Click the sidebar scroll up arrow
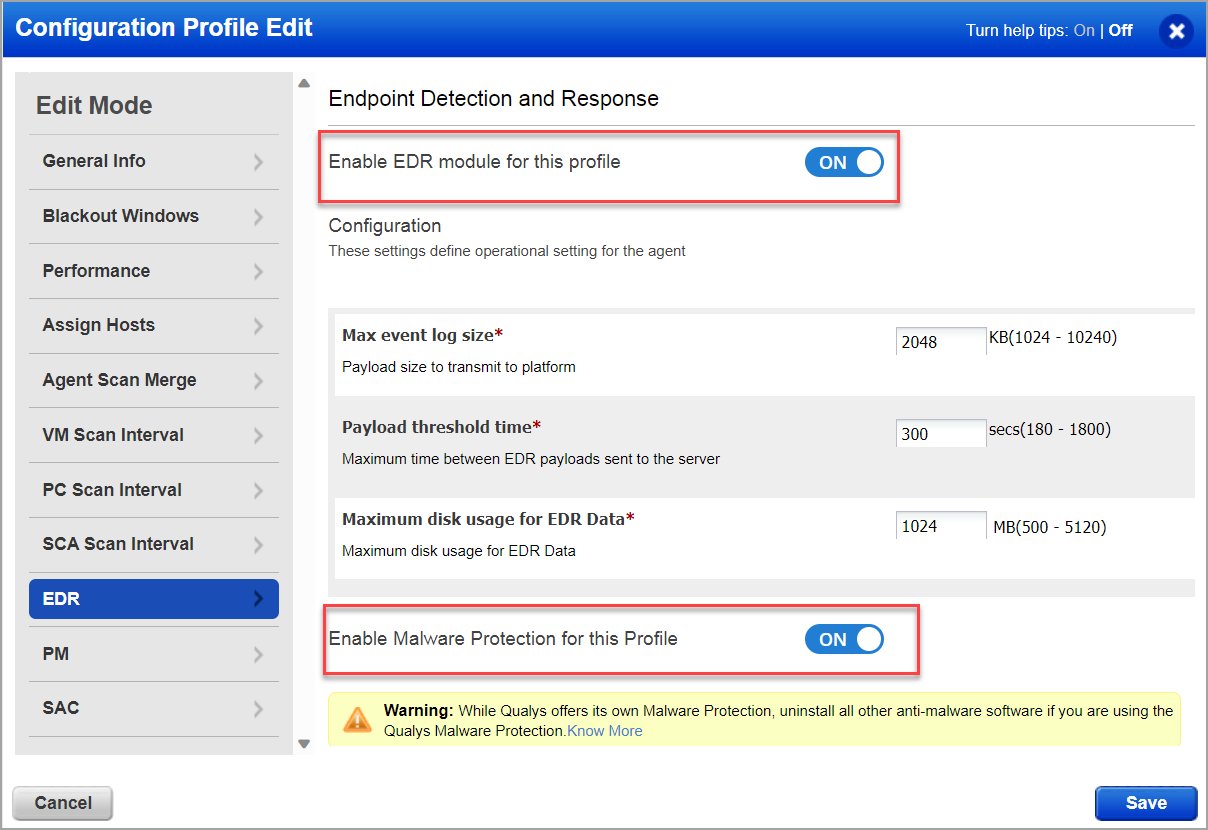Image resolution: width=1208 pixels, height=830 pixels. tap(304, 84)
